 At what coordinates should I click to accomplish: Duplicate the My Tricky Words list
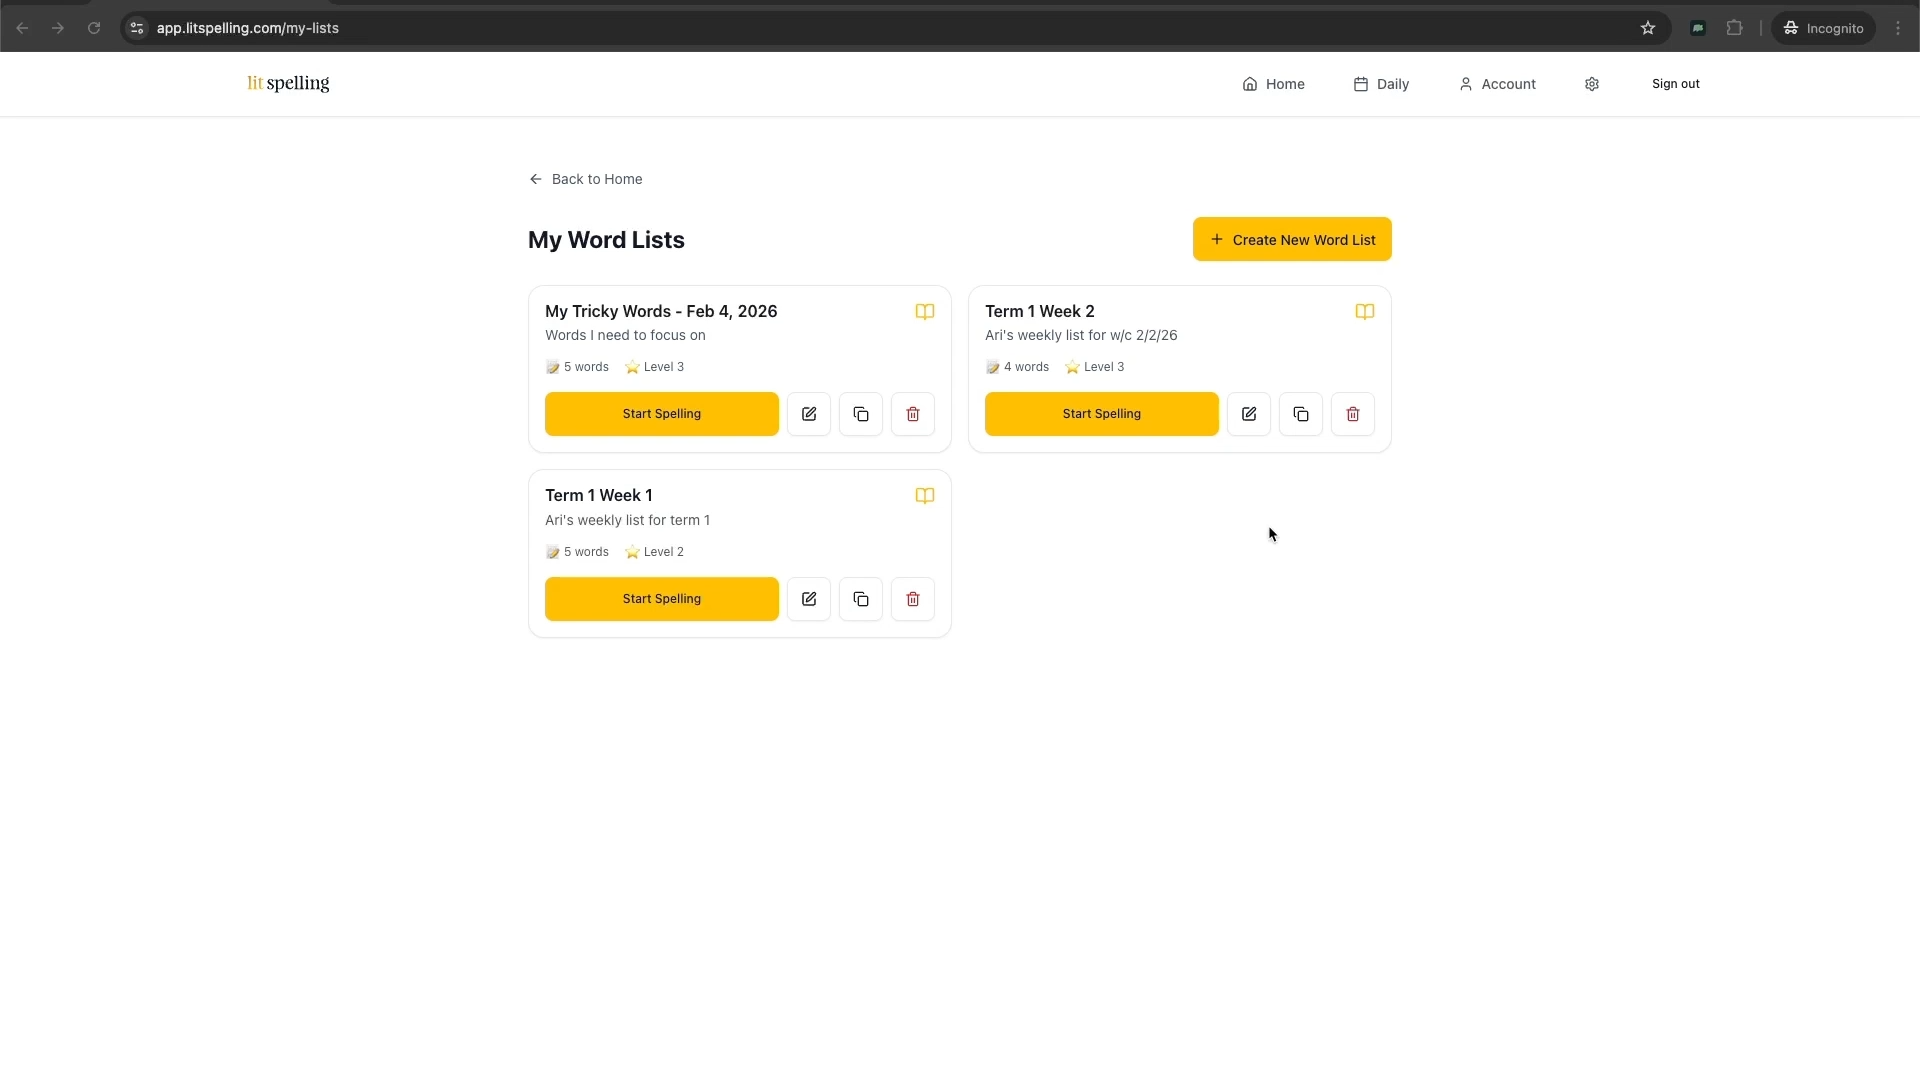click(x=860, y=414)
